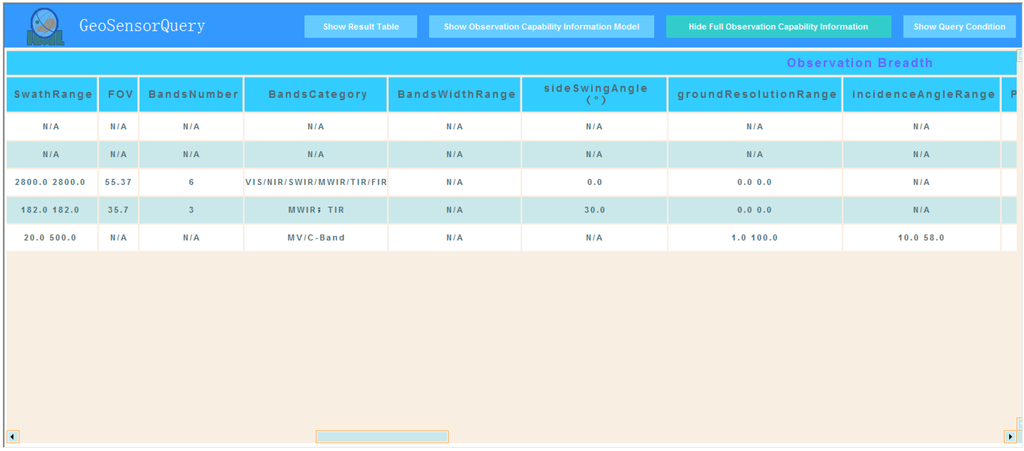Click the sideSwingAngle column header
The image size is (1024, 451).
point(595,95)
